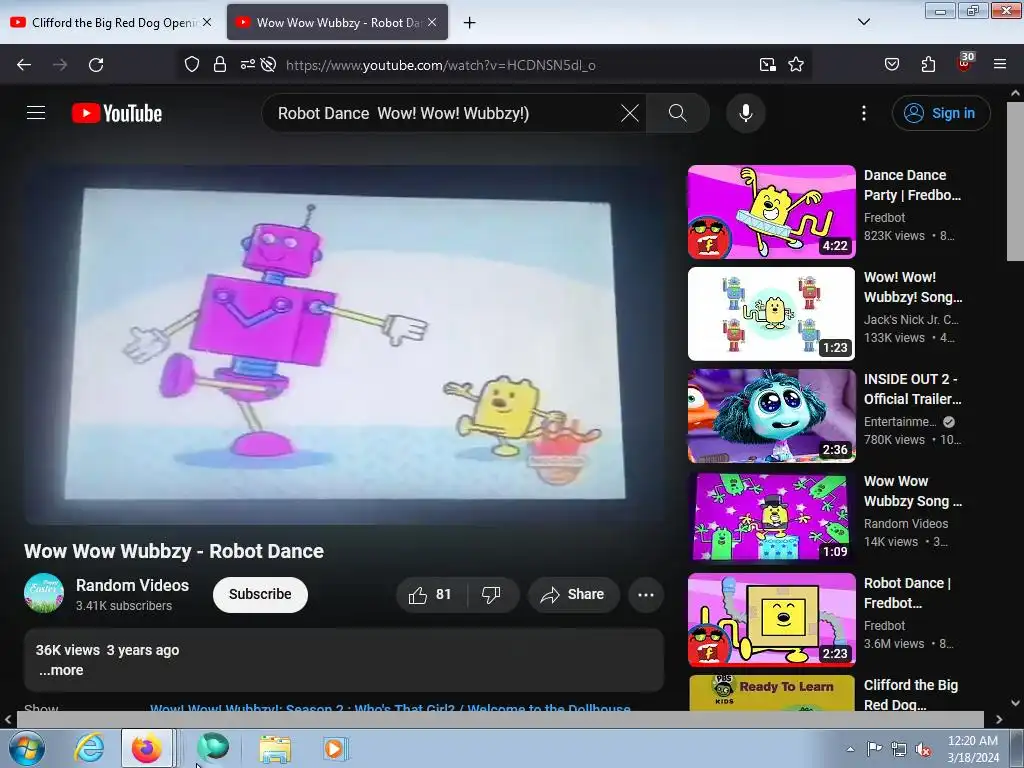Close the Clifford tab
Viewport: 1024px width, 768px height.
point(207,22)
